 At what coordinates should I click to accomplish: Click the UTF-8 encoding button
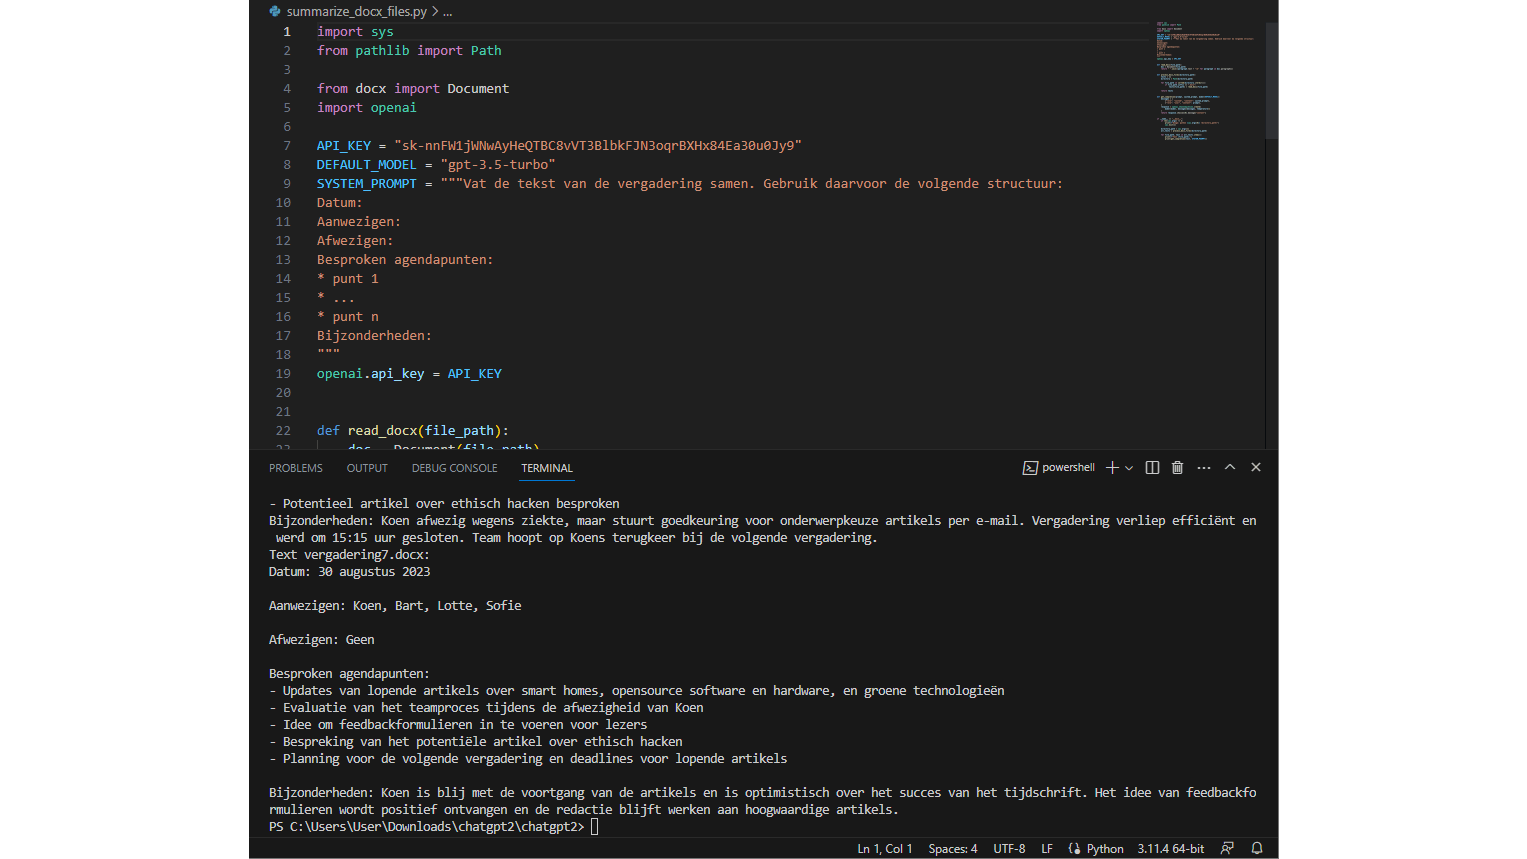[1009, 849]
